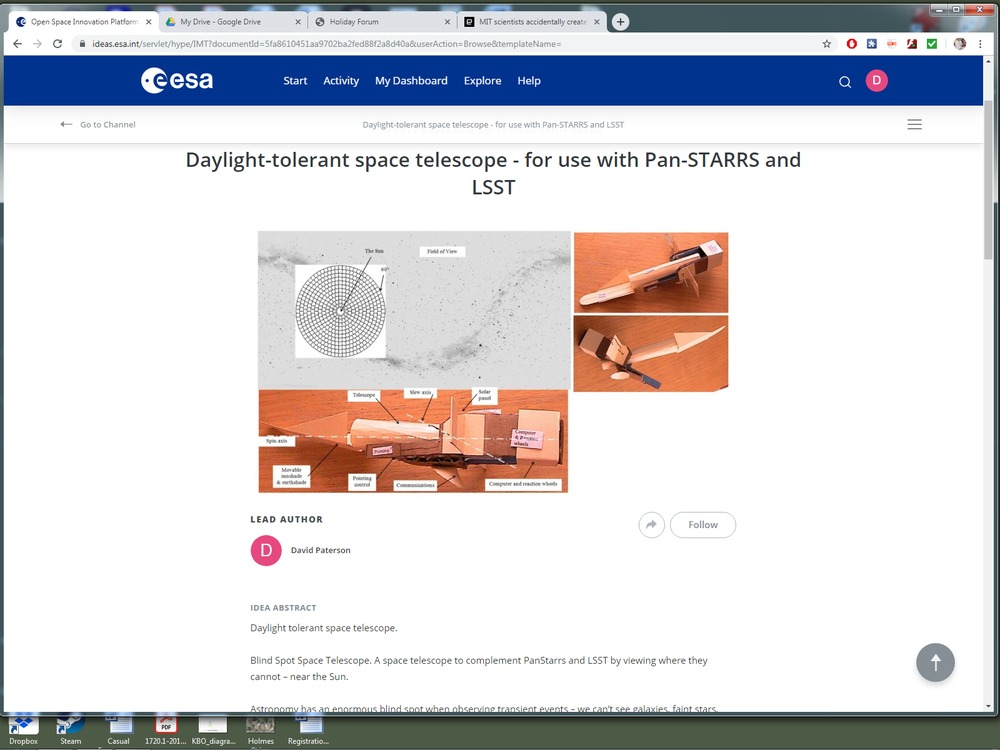Viewport: 1000px width, 750px height.
Task: Open the My Dashboard menu item
Action: [411, 81]
